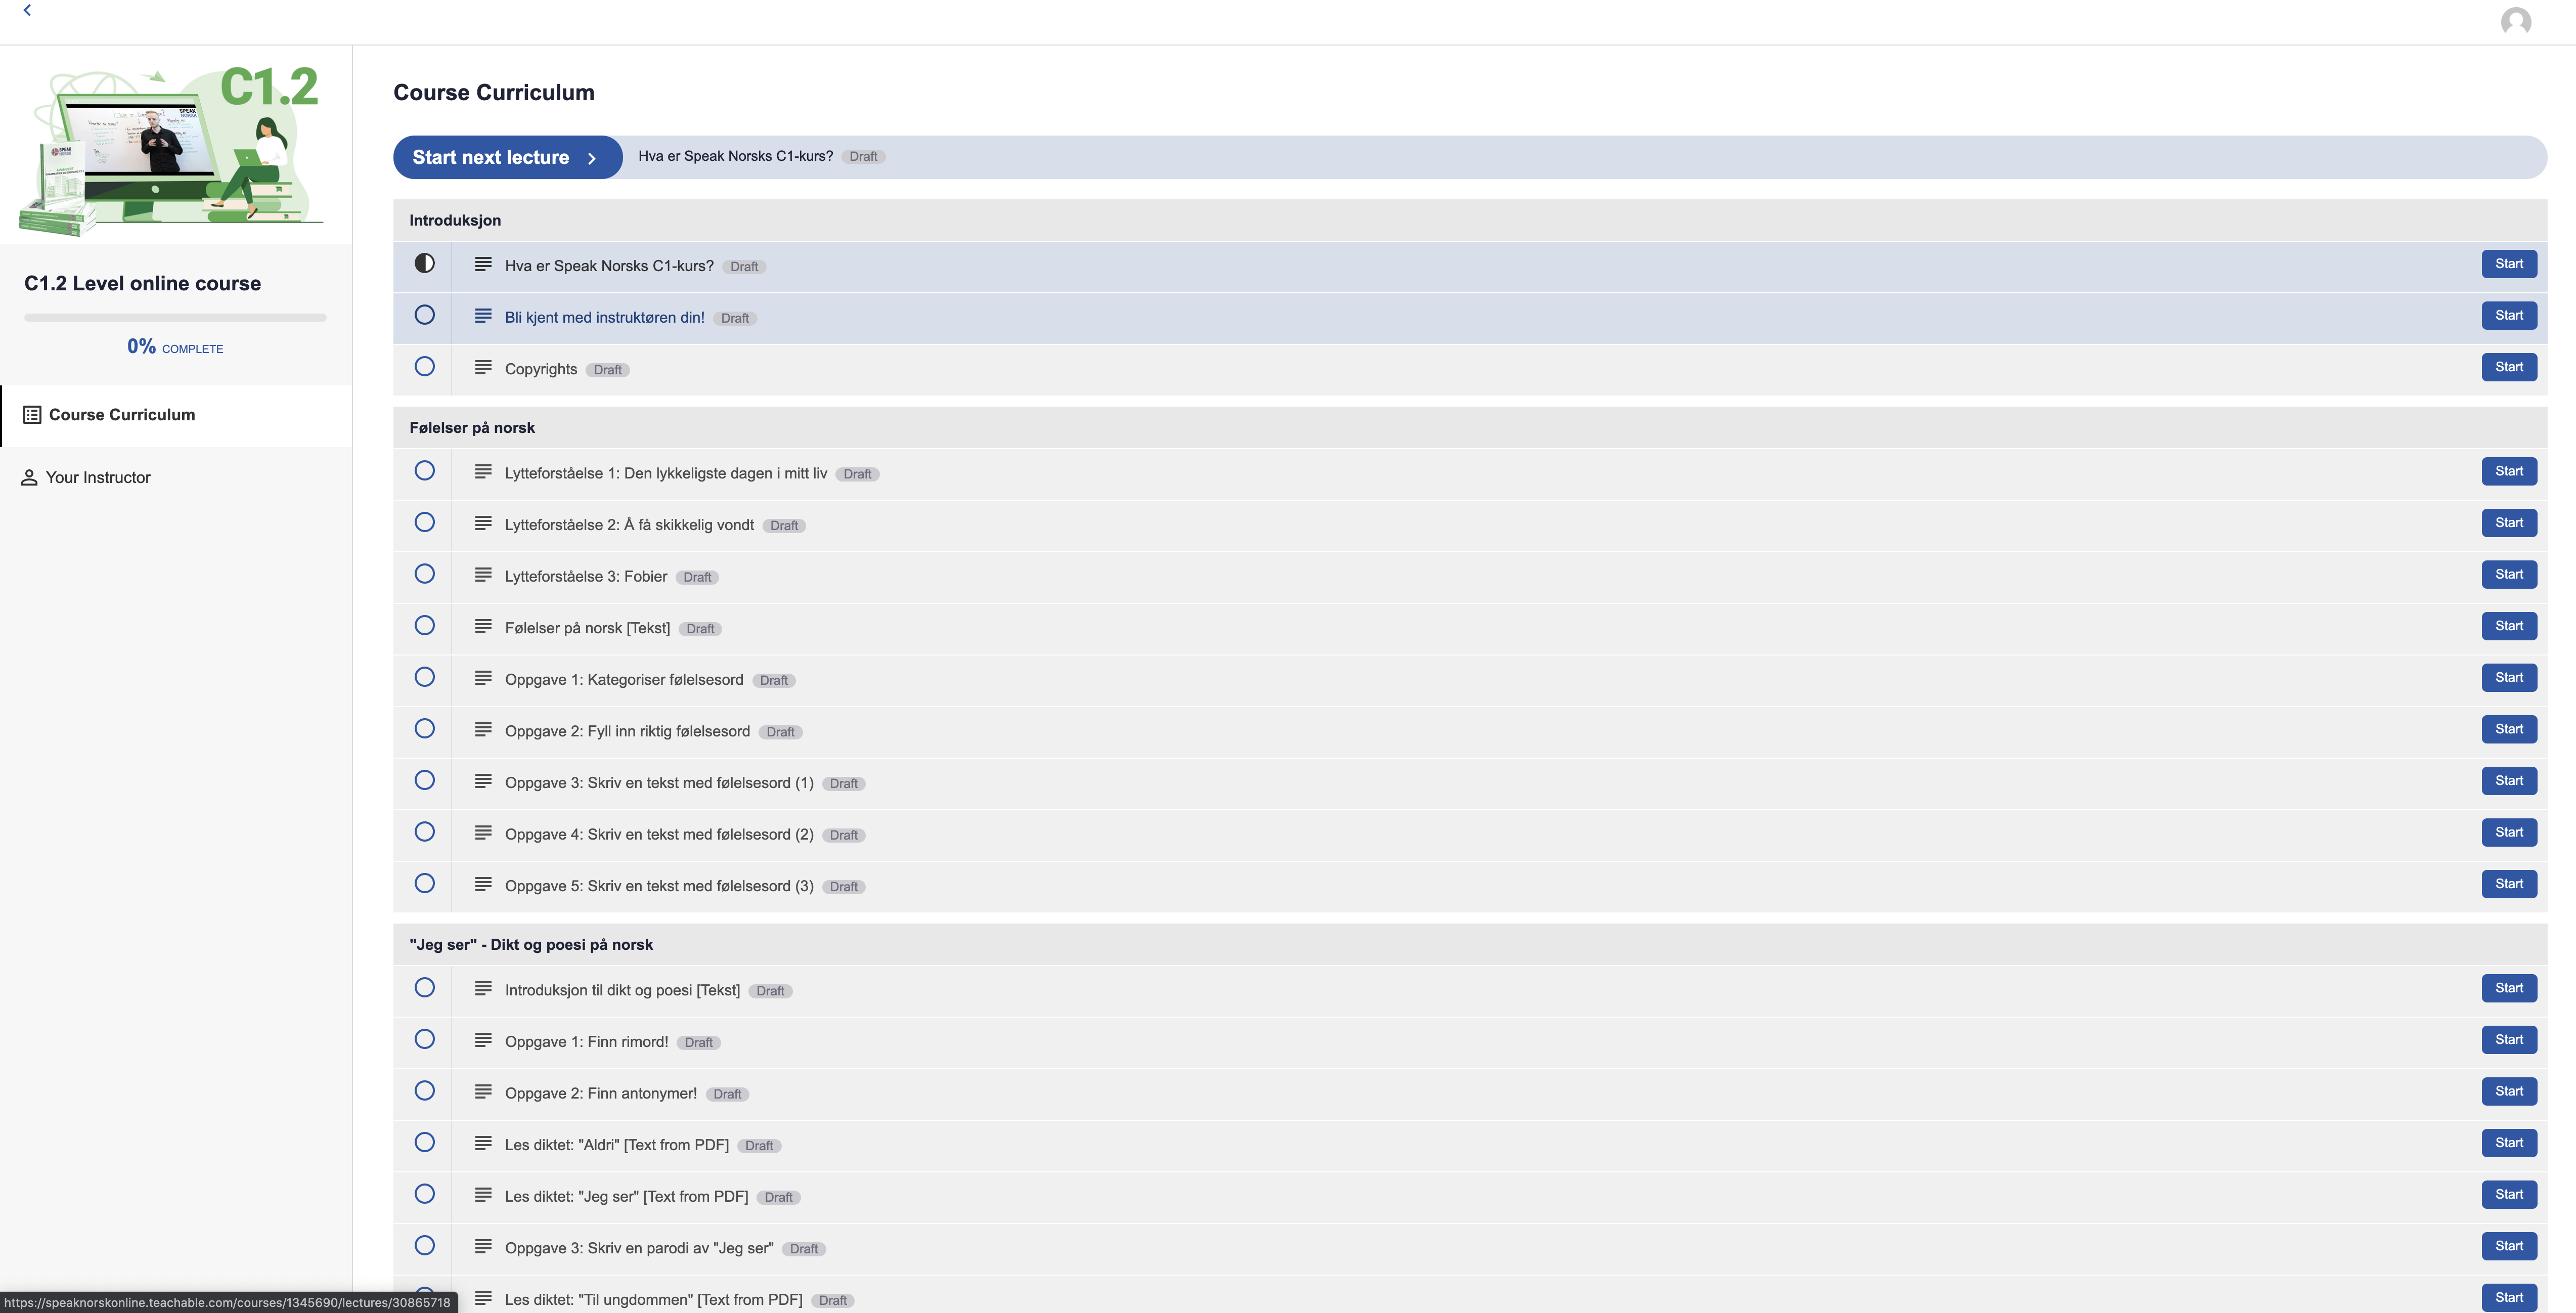Click the Start next lecture button label
The height and width of the screenshot is (1313, 2576).
click(x=490, y=157)
